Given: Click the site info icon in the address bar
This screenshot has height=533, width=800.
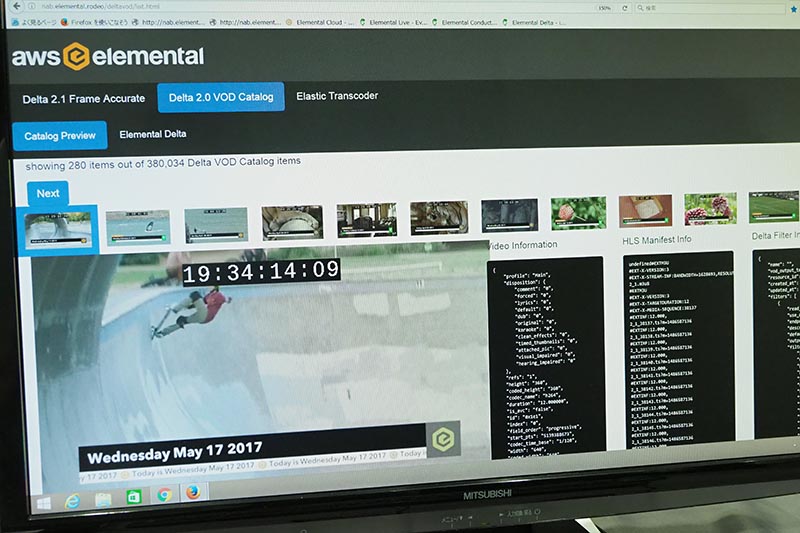Looking at the screenshot, I should click(32, 6).
